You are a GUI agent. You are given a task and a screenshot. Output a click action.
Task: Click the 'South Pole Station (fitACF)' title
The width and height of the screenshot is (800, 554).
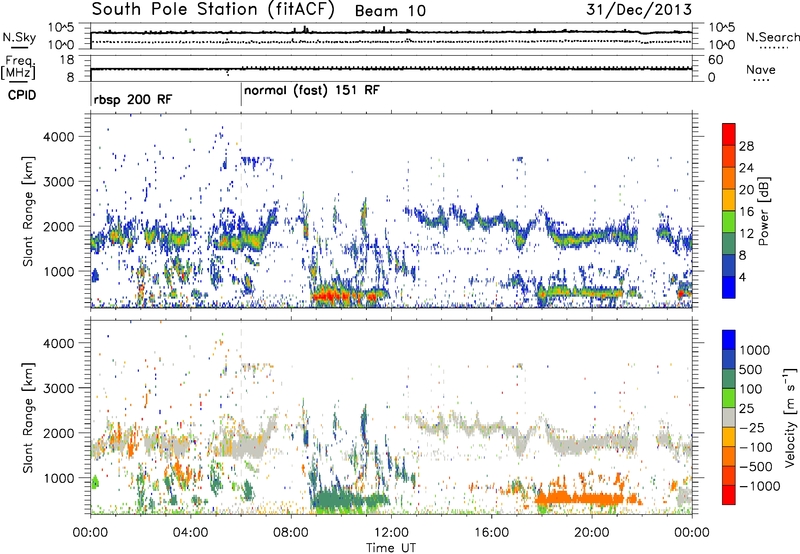[213, 10]
